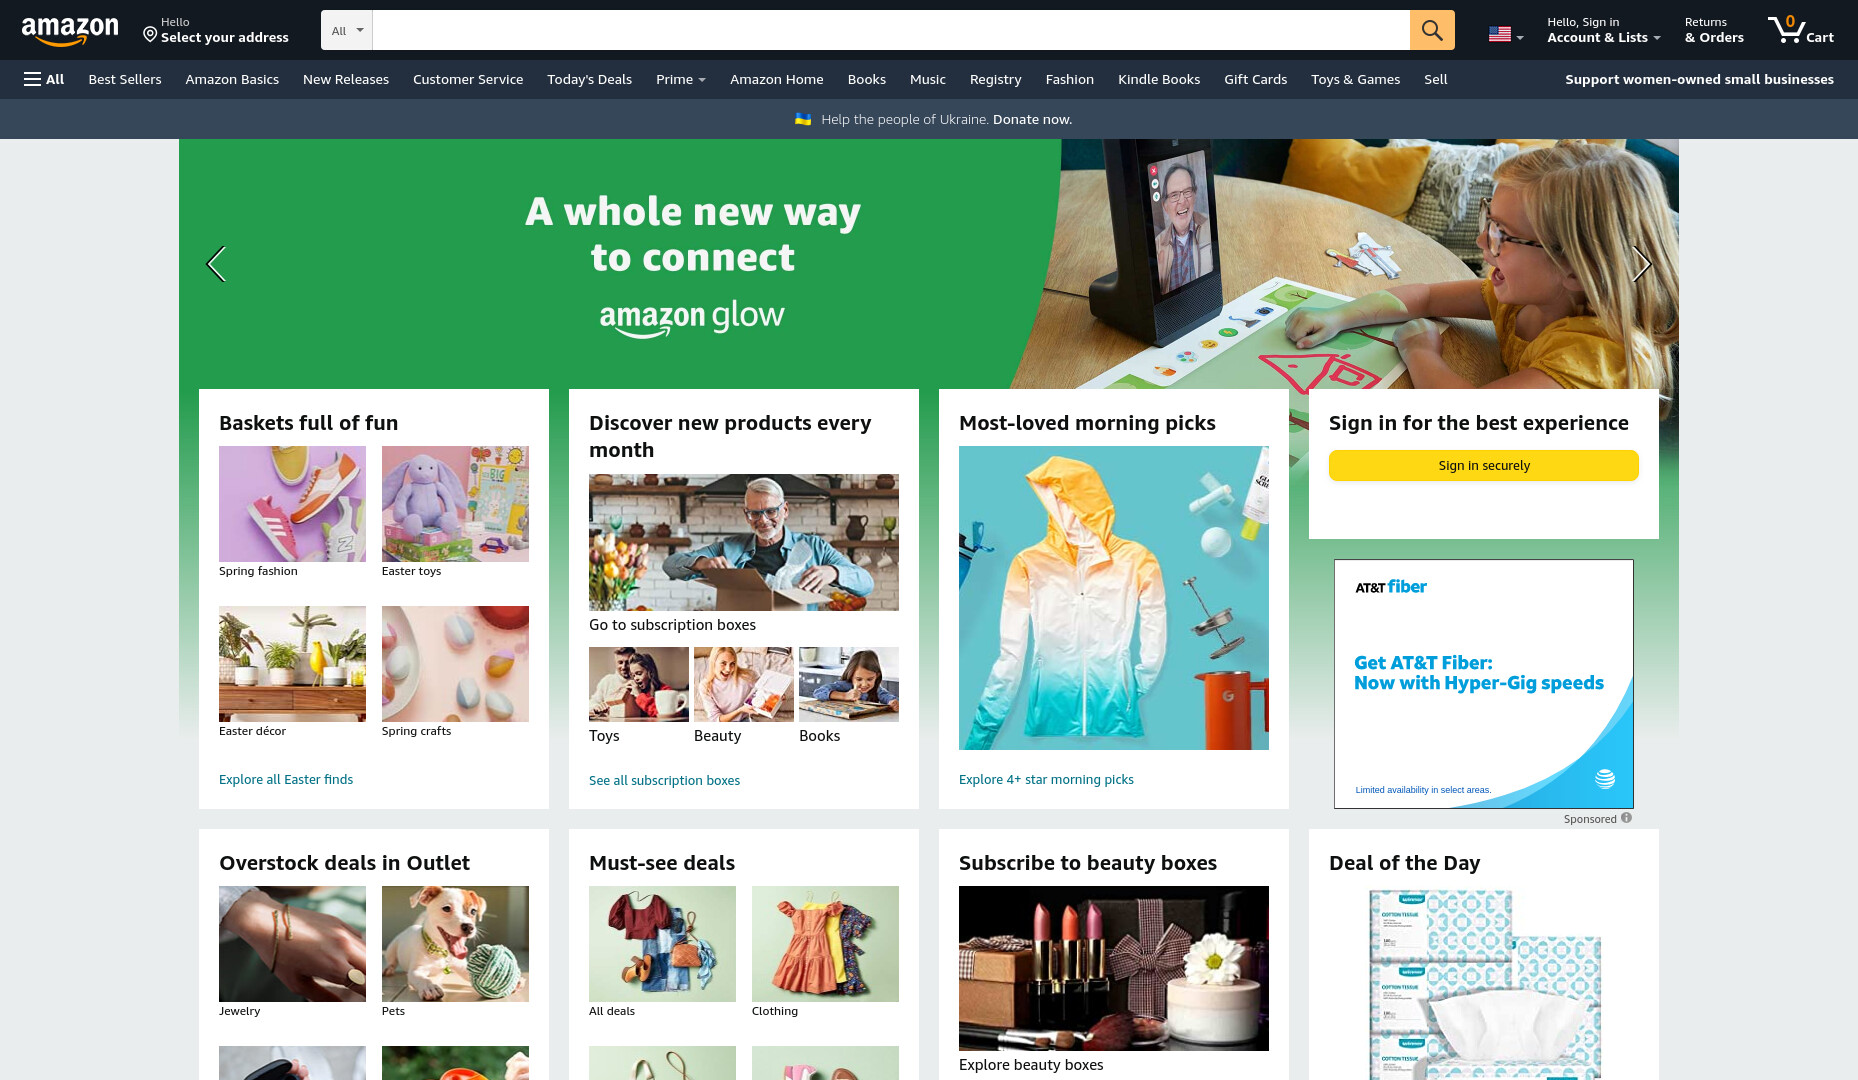Open Toys & Games
The height and width of the screenshot is (1080, 1858).
point(1356,79)
